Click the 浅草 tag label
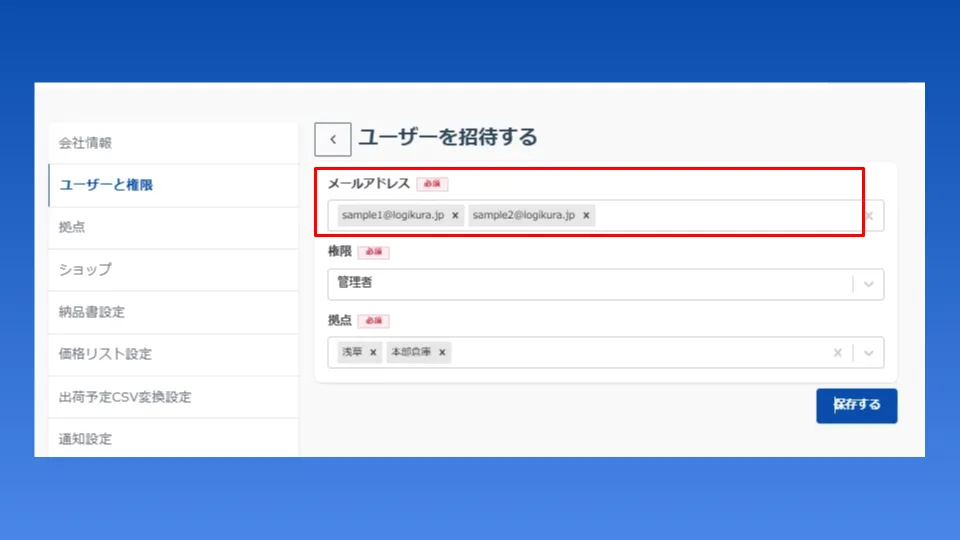Viewport: 960px width, 540px height. 352,352
